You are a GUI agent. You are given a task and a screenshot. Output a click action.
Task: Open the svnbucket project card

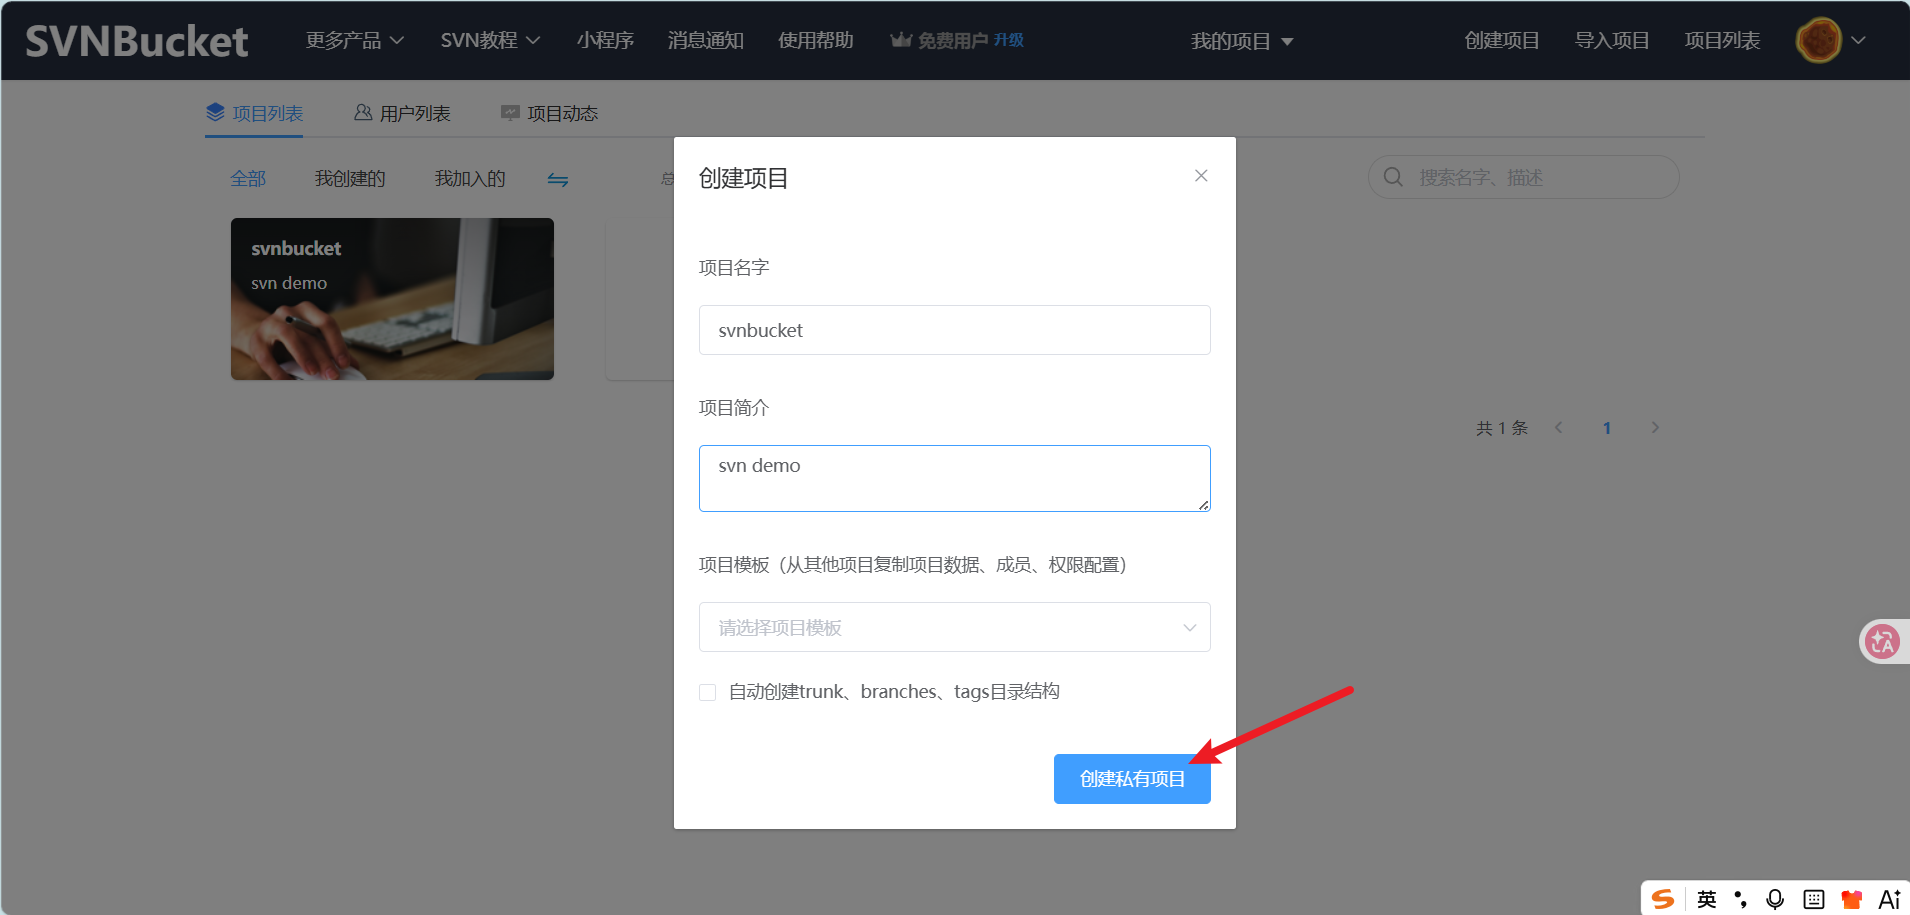click(x=392, y=299)
